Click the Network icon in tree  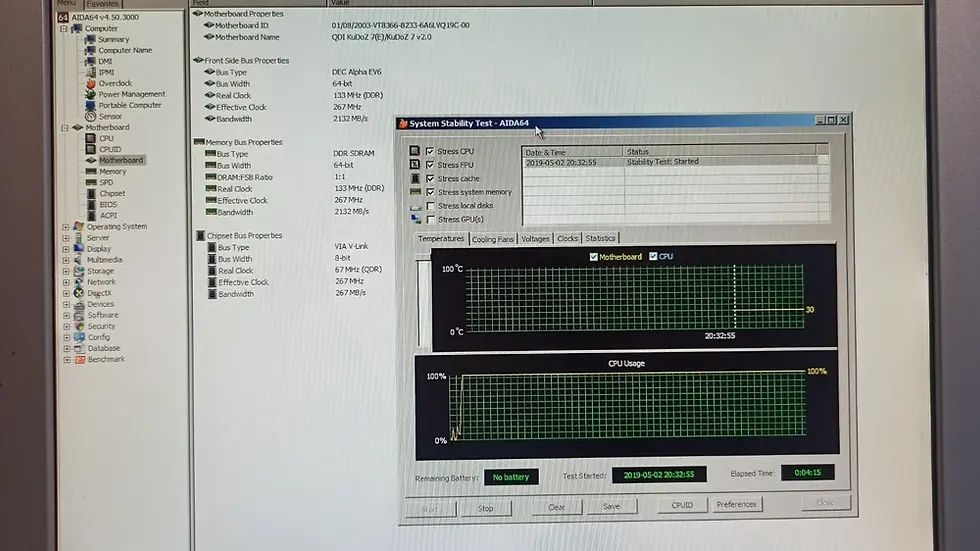(79, 282)
